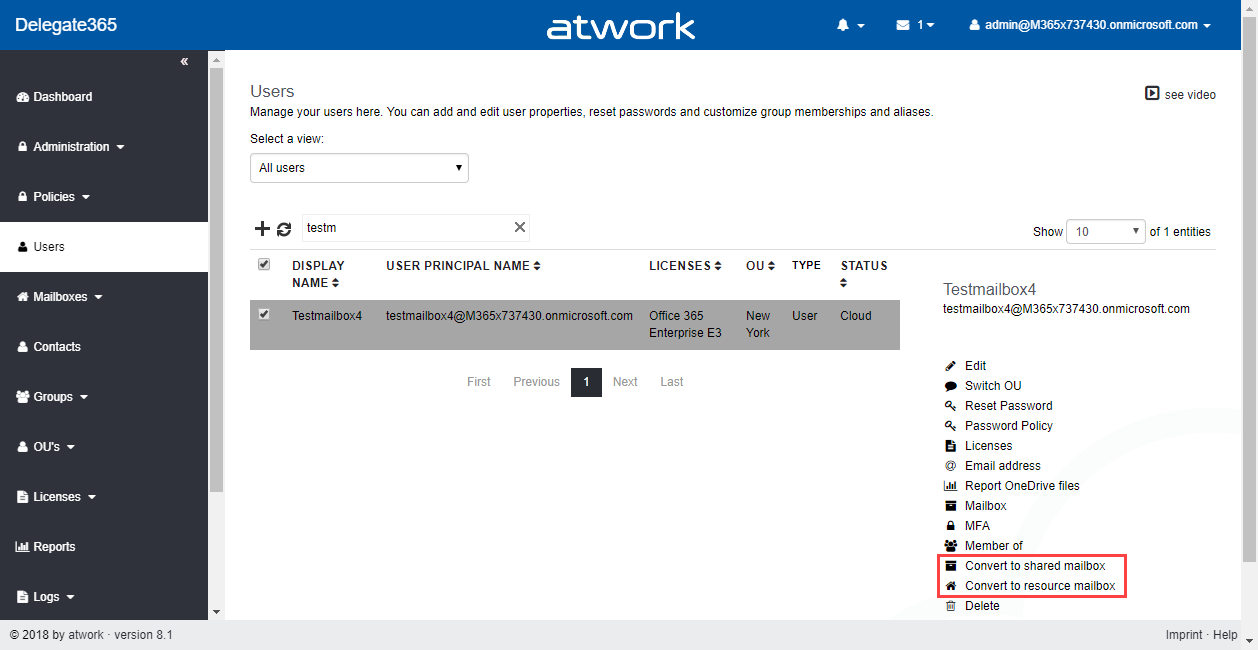Click the Licenses document icon in actions
The height and width of the screenshot is (650, 1258).
click(951, 446)
